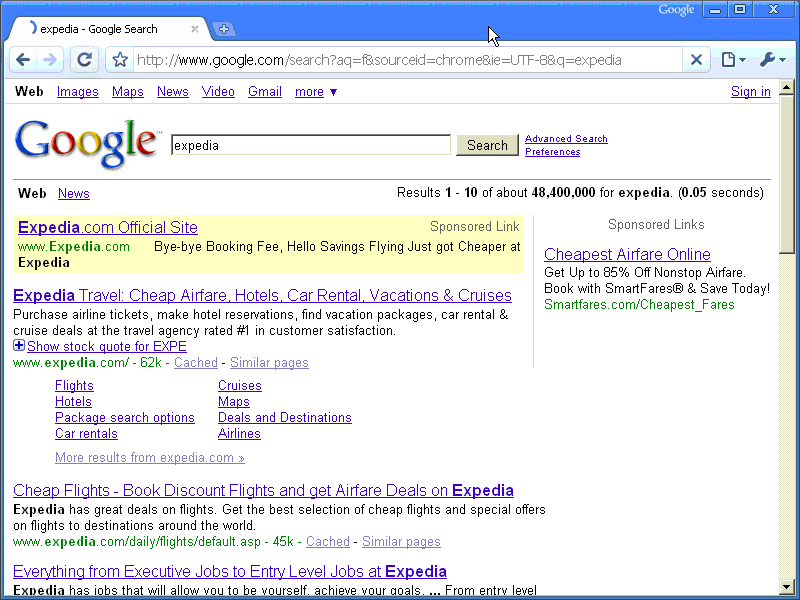Open Similar pages for www.expedia.com/
The width and height of the screenshot is (800, 600).
pos(269,363)
